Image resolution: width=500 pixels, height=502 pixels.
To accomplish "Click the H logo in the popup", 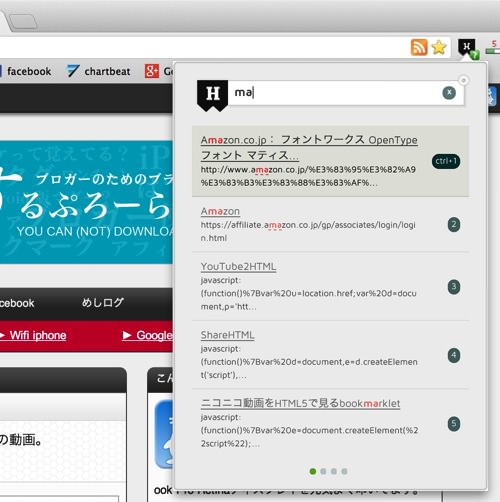I will 212,94.
